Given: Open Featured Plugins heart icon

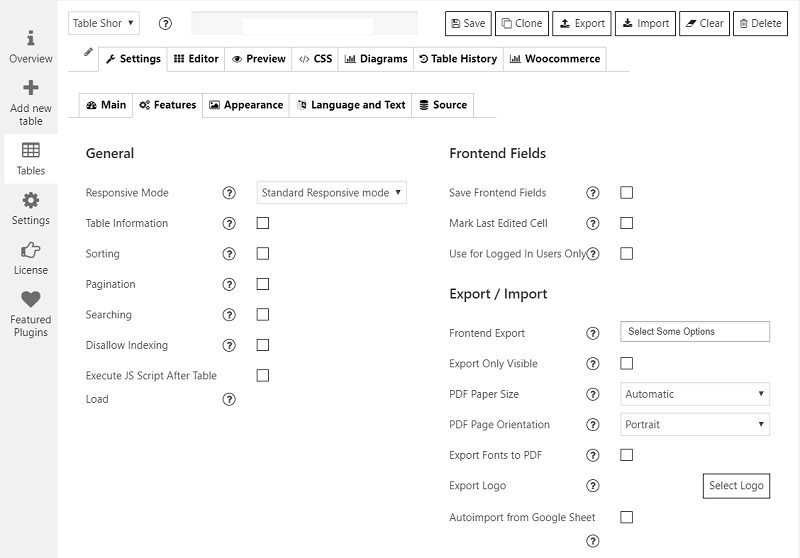Looking at the screenshot, I should point(31,299).
